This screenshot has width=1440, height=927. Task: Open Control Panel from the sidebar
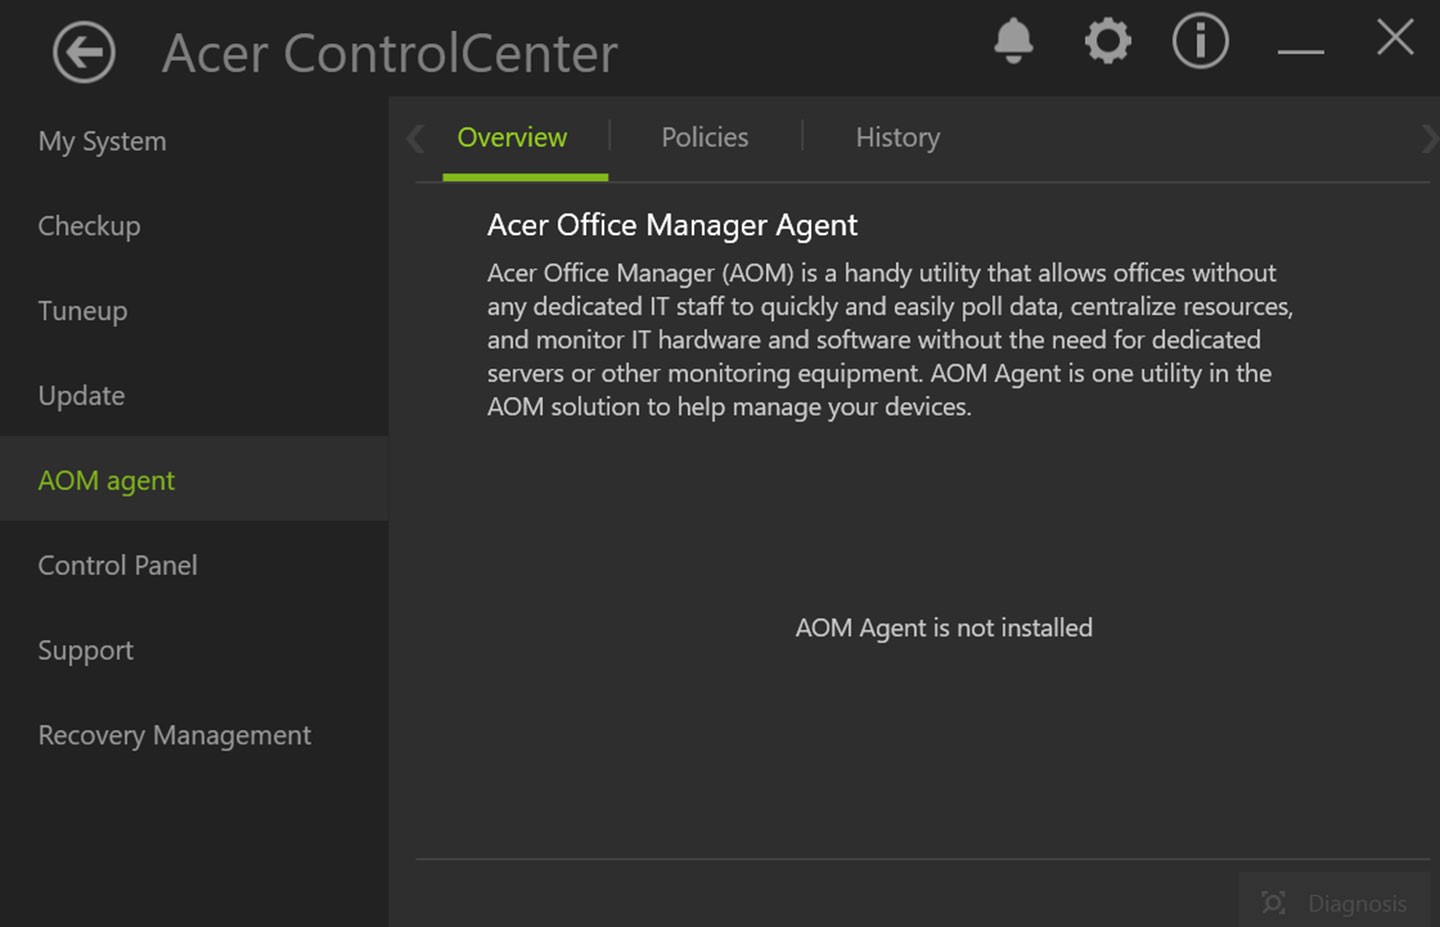coord(118,566)
